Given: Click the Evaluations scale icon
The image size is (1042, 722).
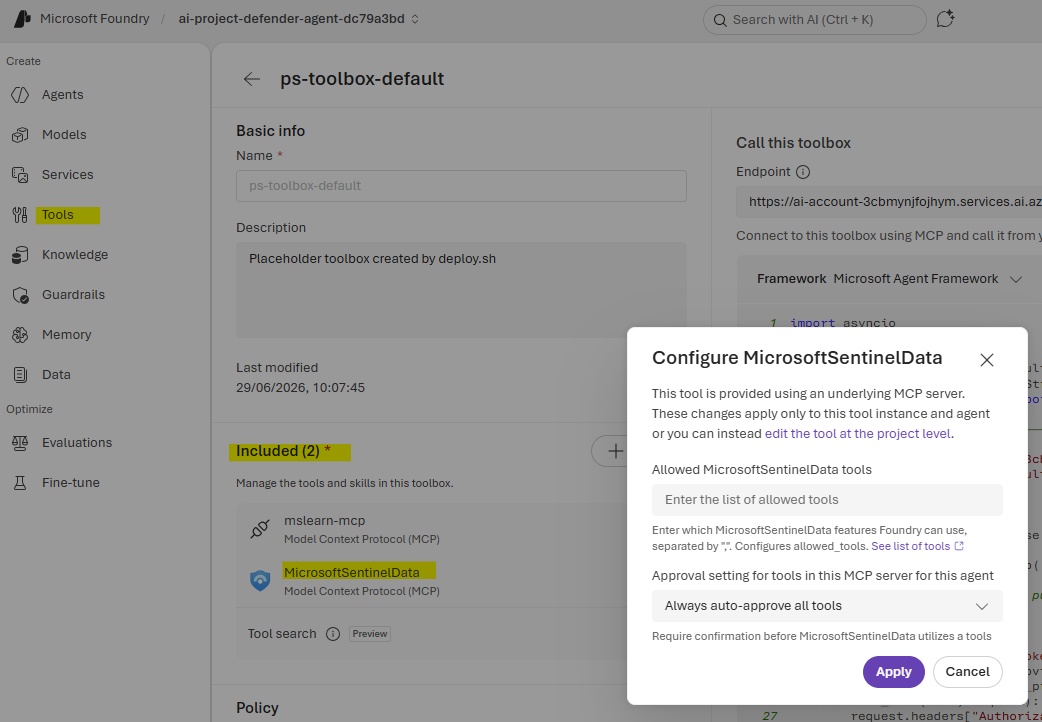Looking at the screenshot, I should click(x=20, y=442).
